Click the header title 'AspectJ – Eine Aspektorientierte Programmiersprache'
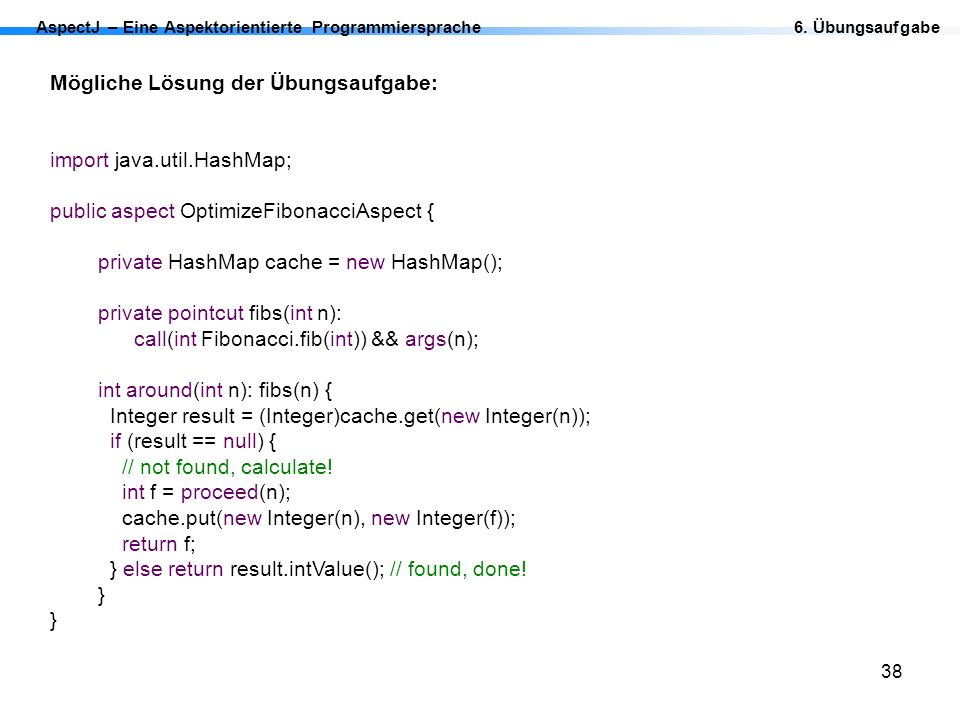Viewport: 960px width, 720px height. [x=258, y=28]
